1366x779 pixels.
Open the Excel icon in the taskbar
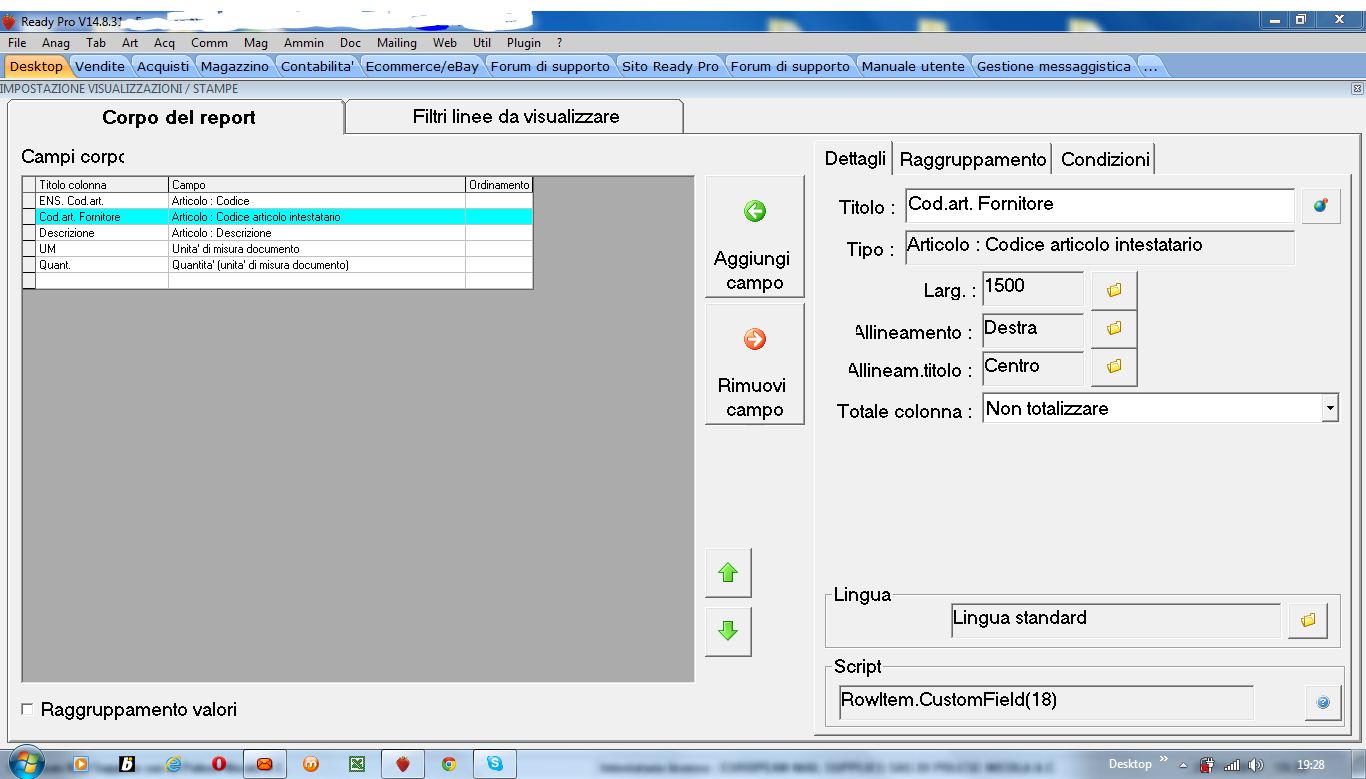[356, 764]
